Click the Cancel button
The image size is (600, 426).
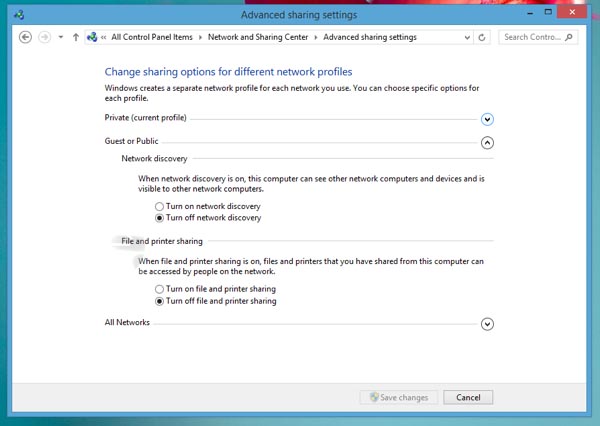[468, 397]
